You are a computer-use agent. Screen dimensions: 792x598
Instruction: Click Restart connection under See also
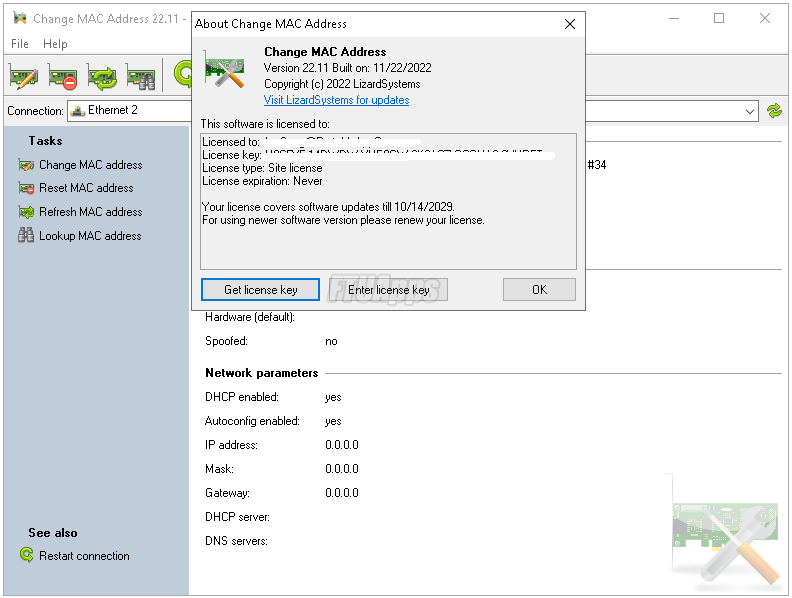coord(84,556)
